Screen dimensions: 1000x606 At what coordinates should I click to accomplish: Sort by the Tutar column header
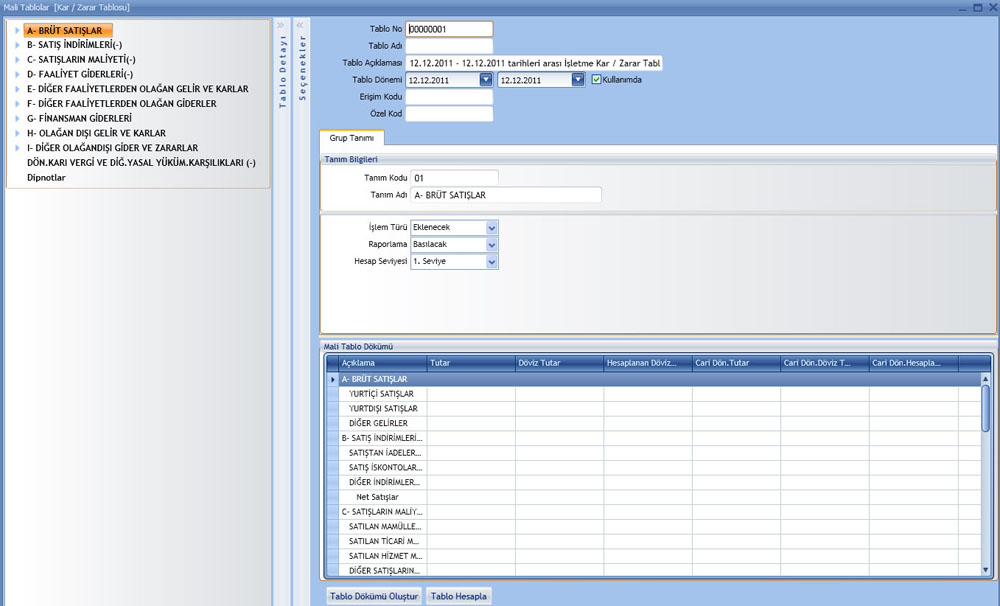(471, 363)
